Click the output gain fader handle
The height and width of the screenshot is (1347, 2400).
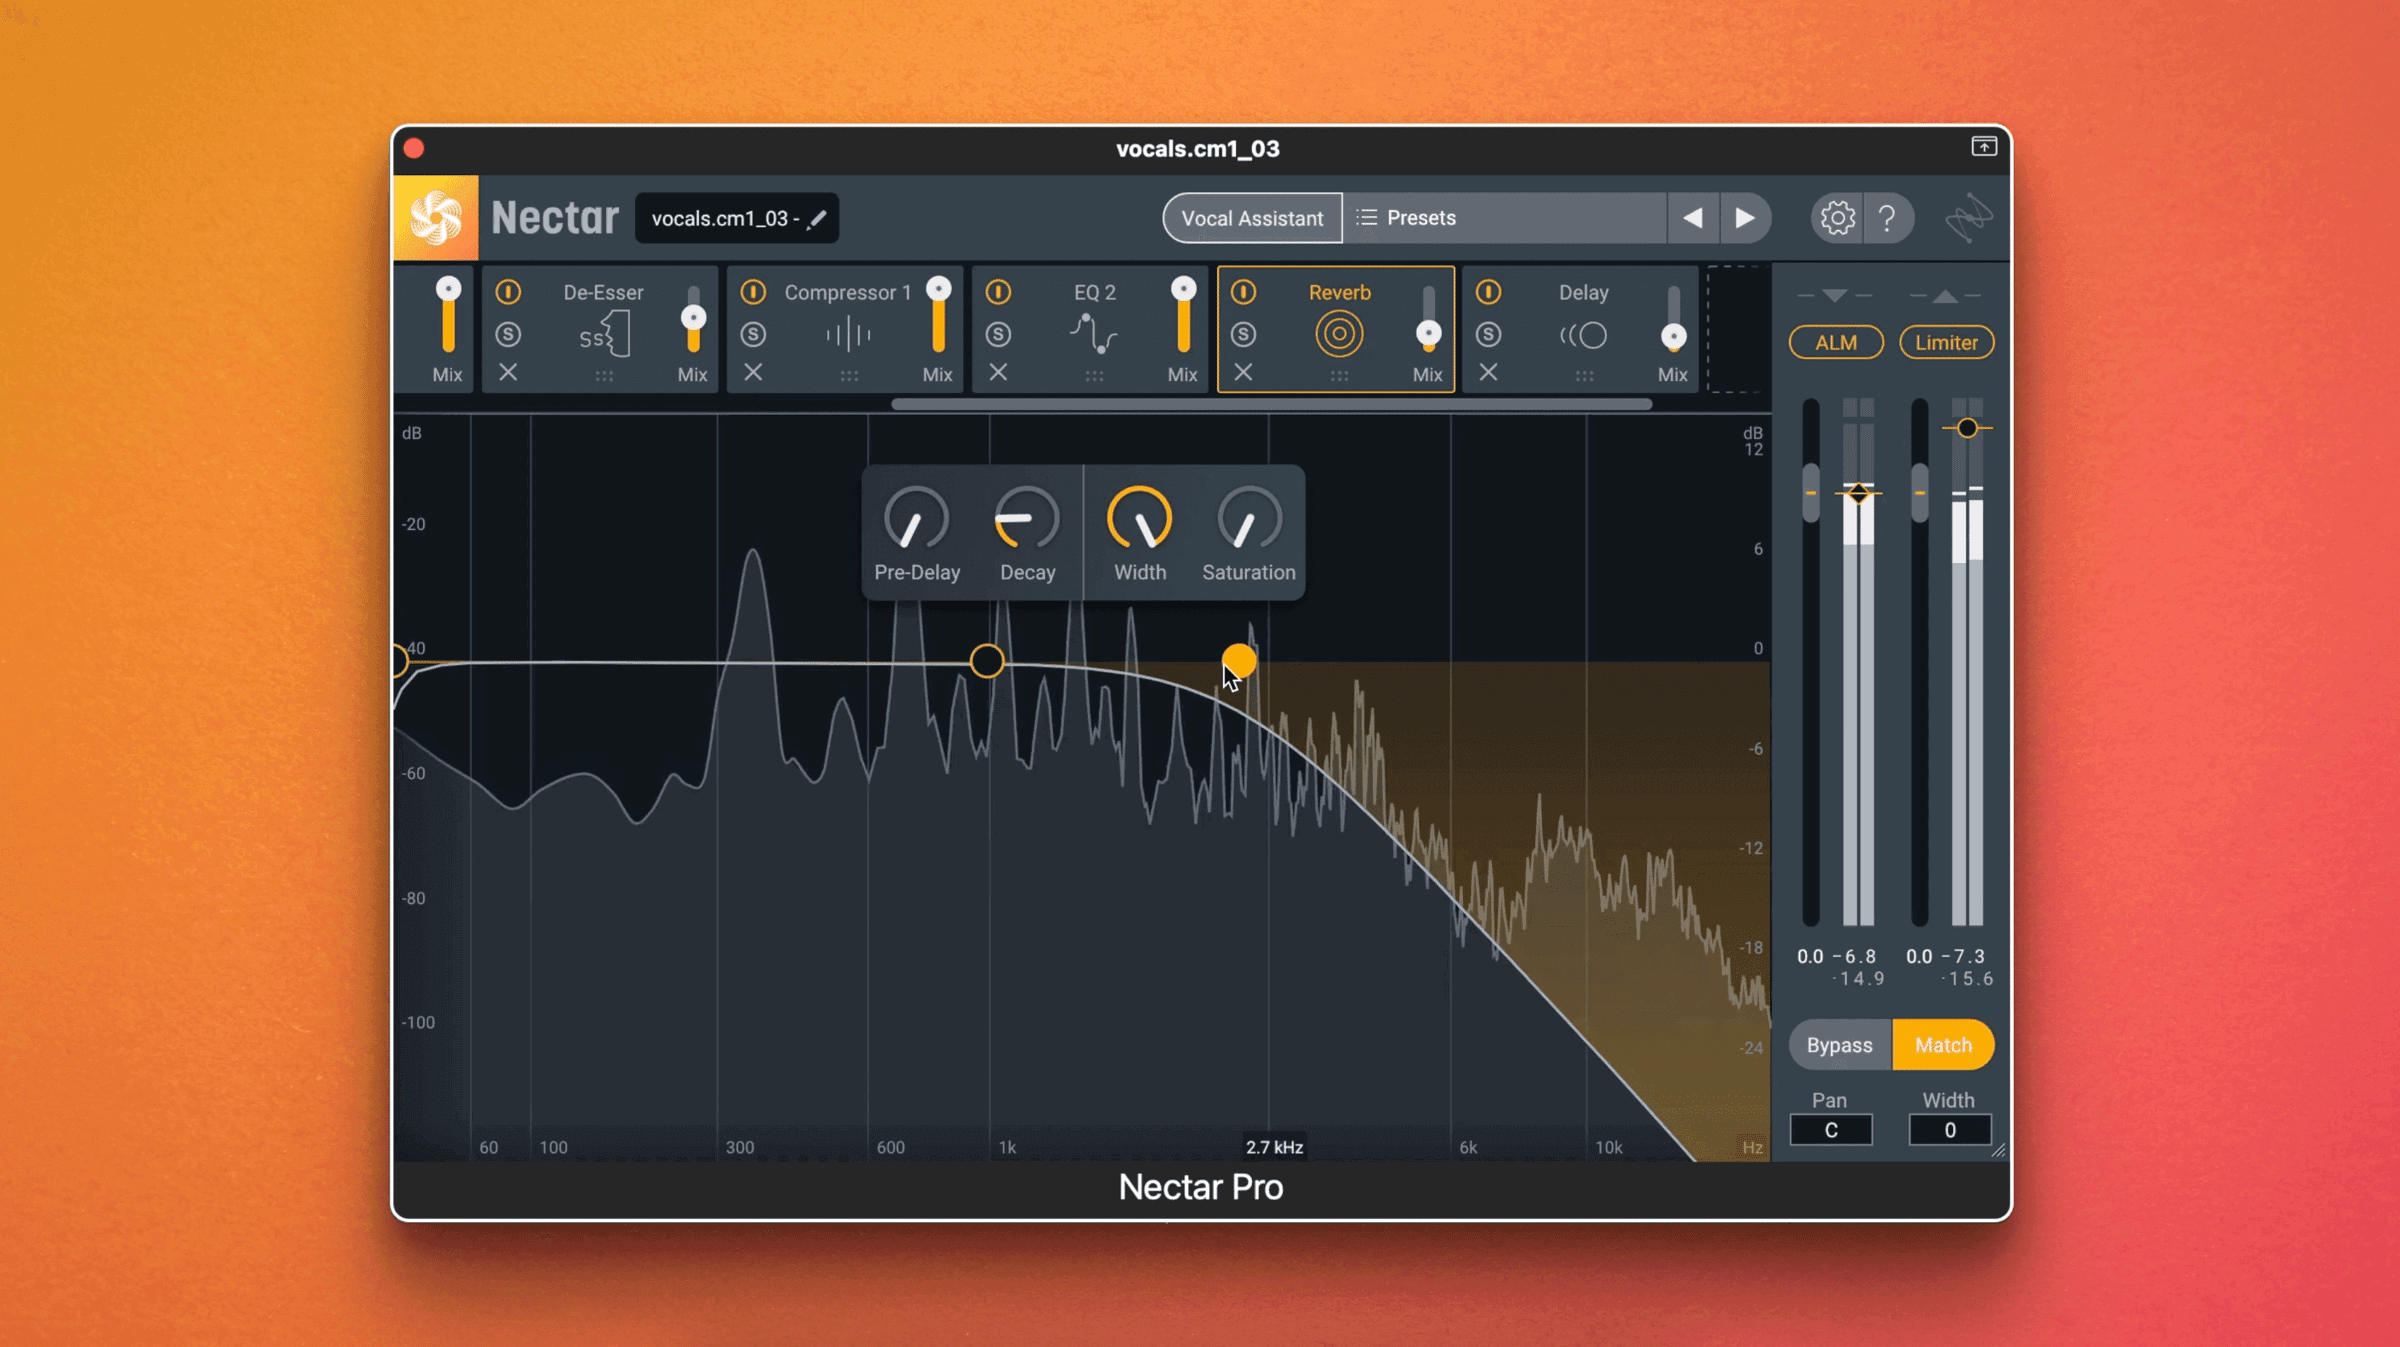pos(1919,493)
